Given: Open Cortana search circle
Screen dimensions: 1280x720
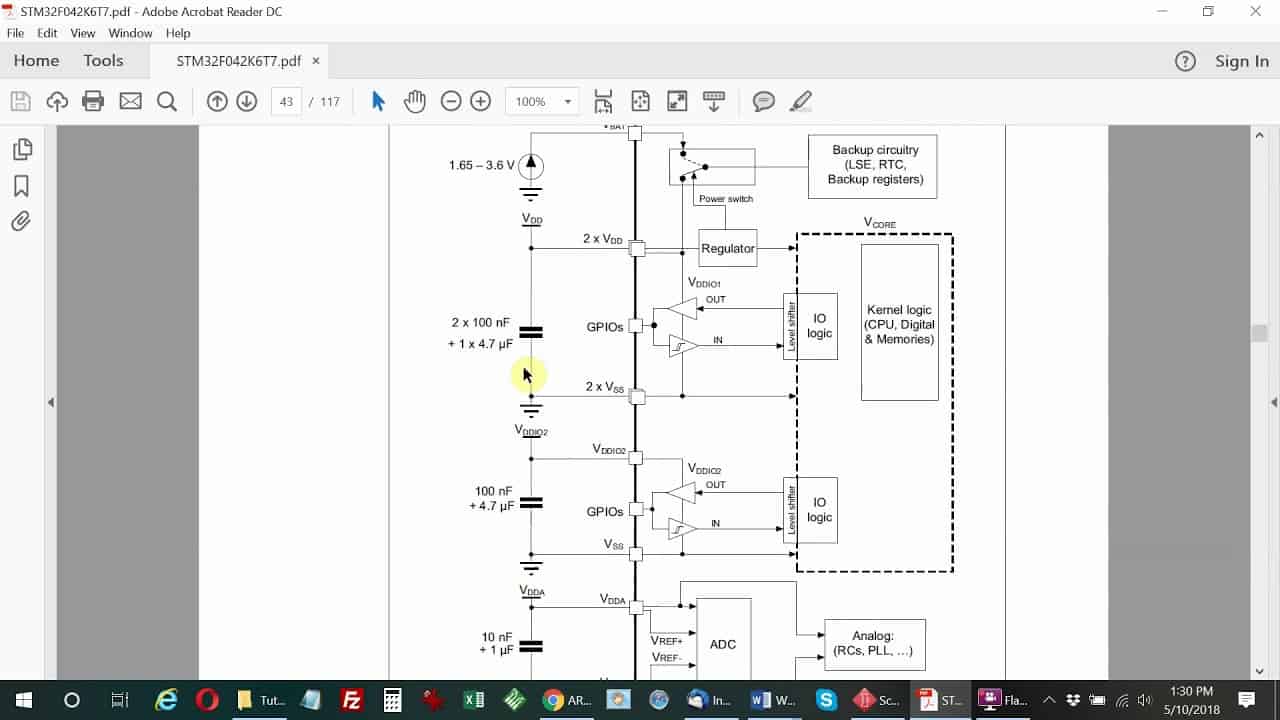Looking at the screenshot, I should [71, 700].
